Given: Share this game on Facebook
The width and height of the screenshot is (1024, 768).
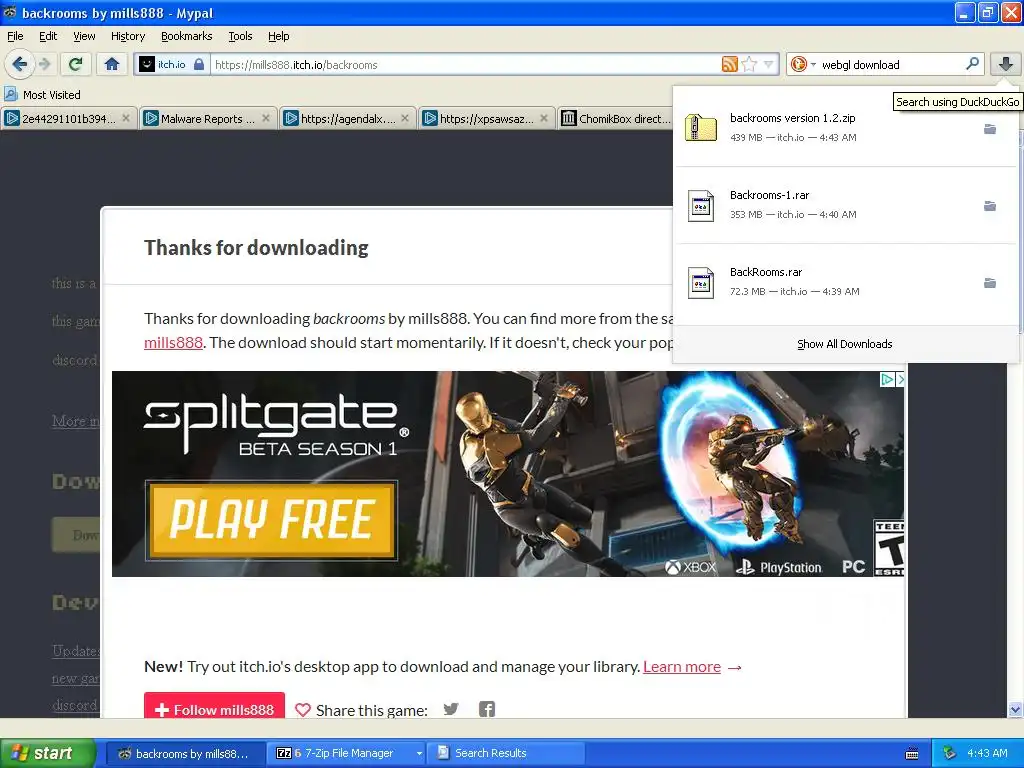Looking at the screenshot, I should coord(487,709).
